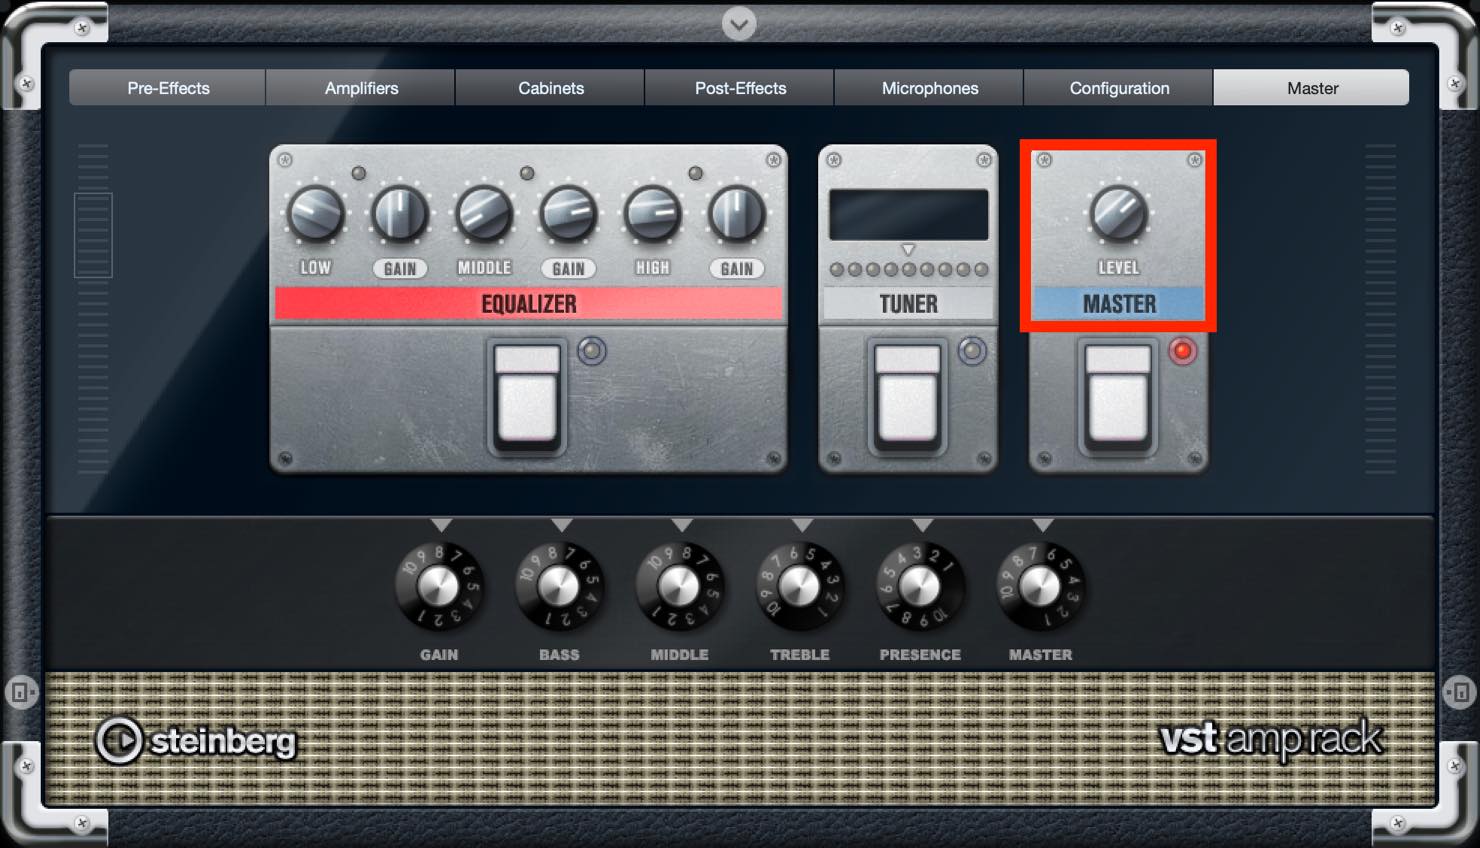1480x848 pixels.
Task: Click the Equalizer MIDDLE frequency knob
Action: [484, 213]
